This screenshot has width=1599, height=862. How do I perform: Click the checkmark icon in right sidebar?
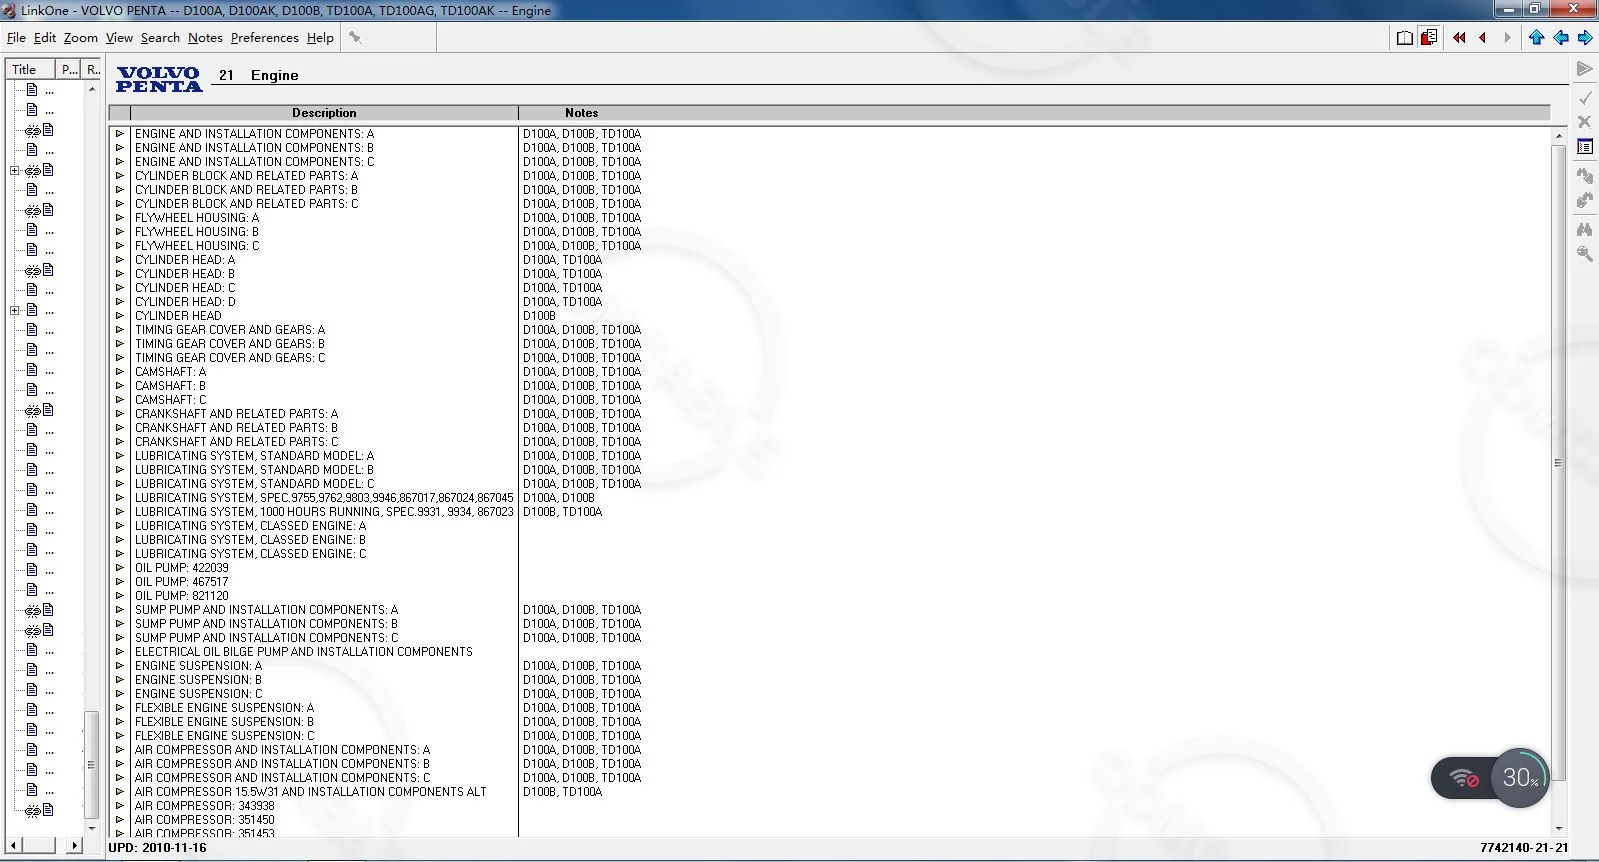coord(1585,97)
